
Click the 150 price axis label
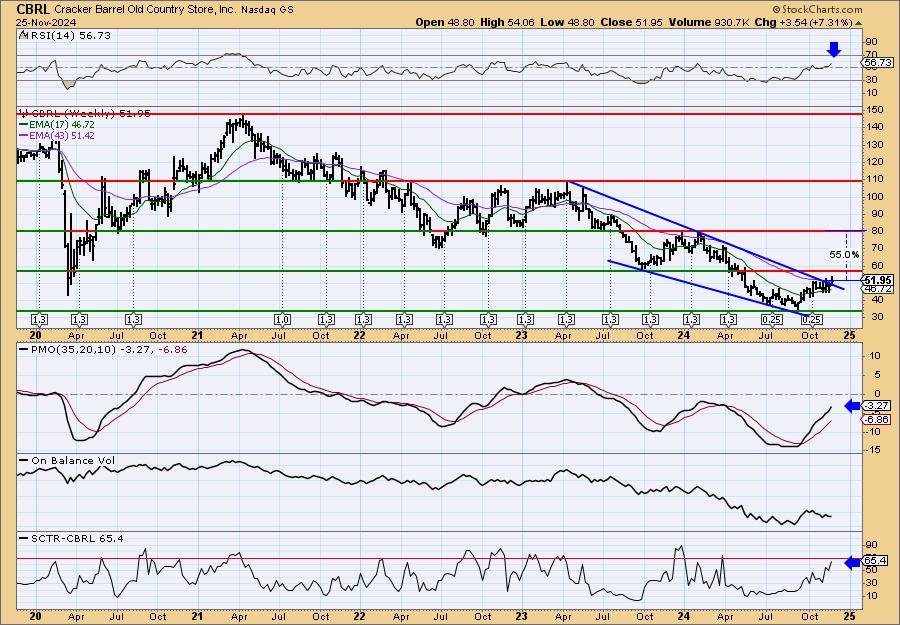point(876,110)
